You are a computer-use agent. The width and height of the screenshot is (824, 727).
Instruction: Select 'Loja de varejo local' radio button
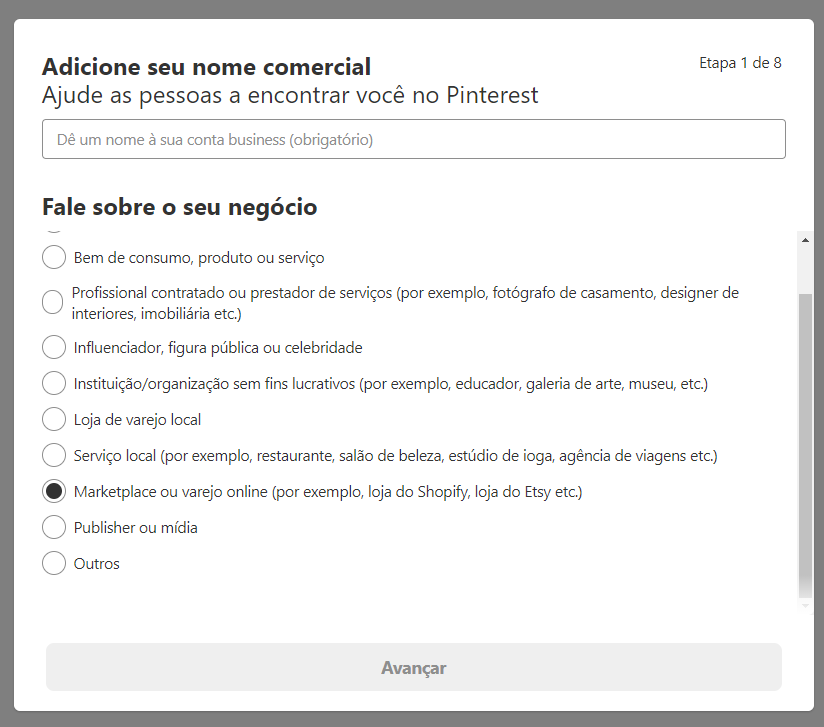54,419
